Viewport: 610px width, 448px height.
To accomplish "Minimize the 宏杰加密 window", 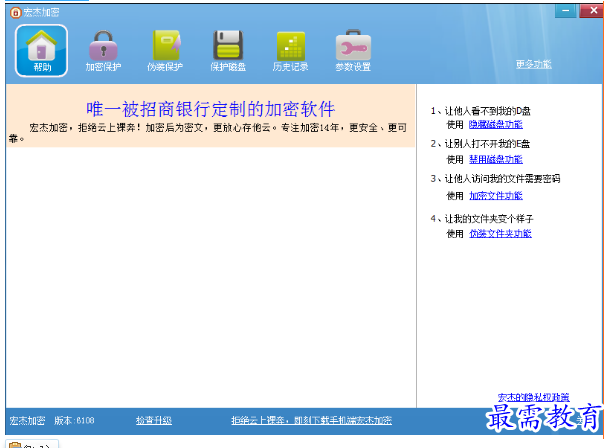I will tap(566, 10).
